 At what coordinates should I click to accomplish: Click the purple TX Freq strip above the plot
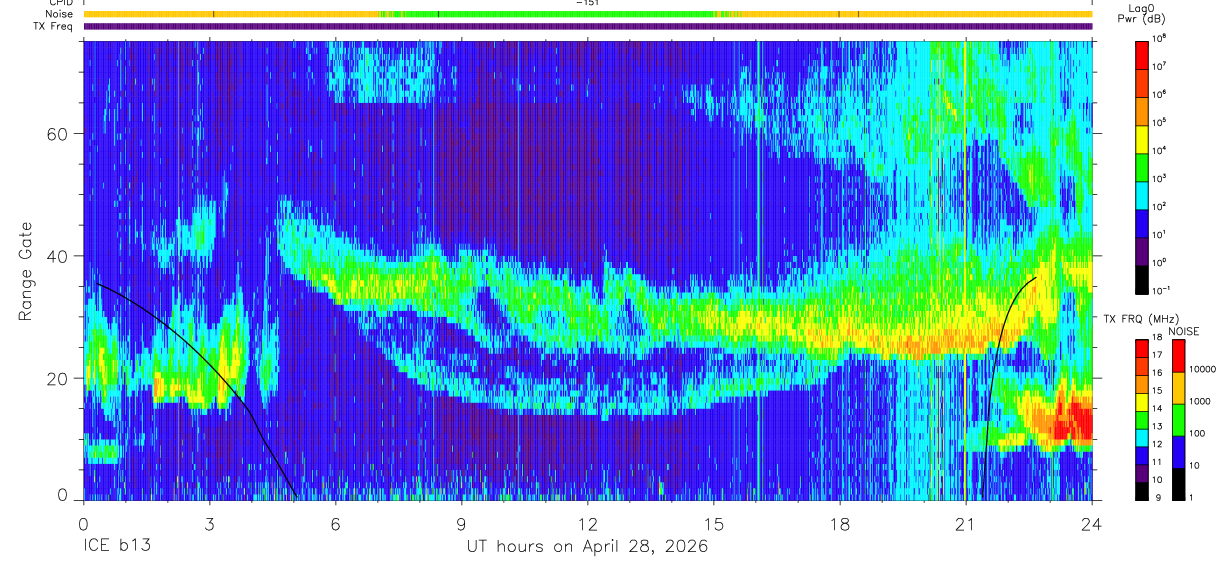587,27
